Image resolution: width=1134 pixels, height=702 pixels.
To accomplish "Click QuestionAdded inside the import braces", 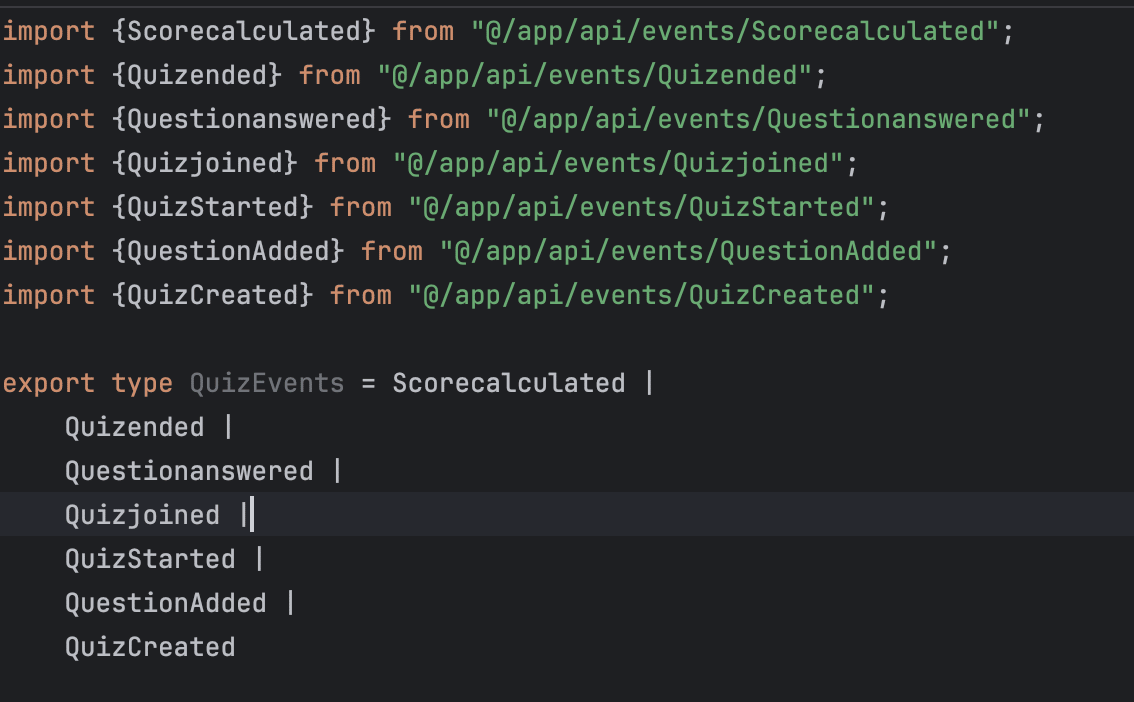I will click(x=228, y=251).
